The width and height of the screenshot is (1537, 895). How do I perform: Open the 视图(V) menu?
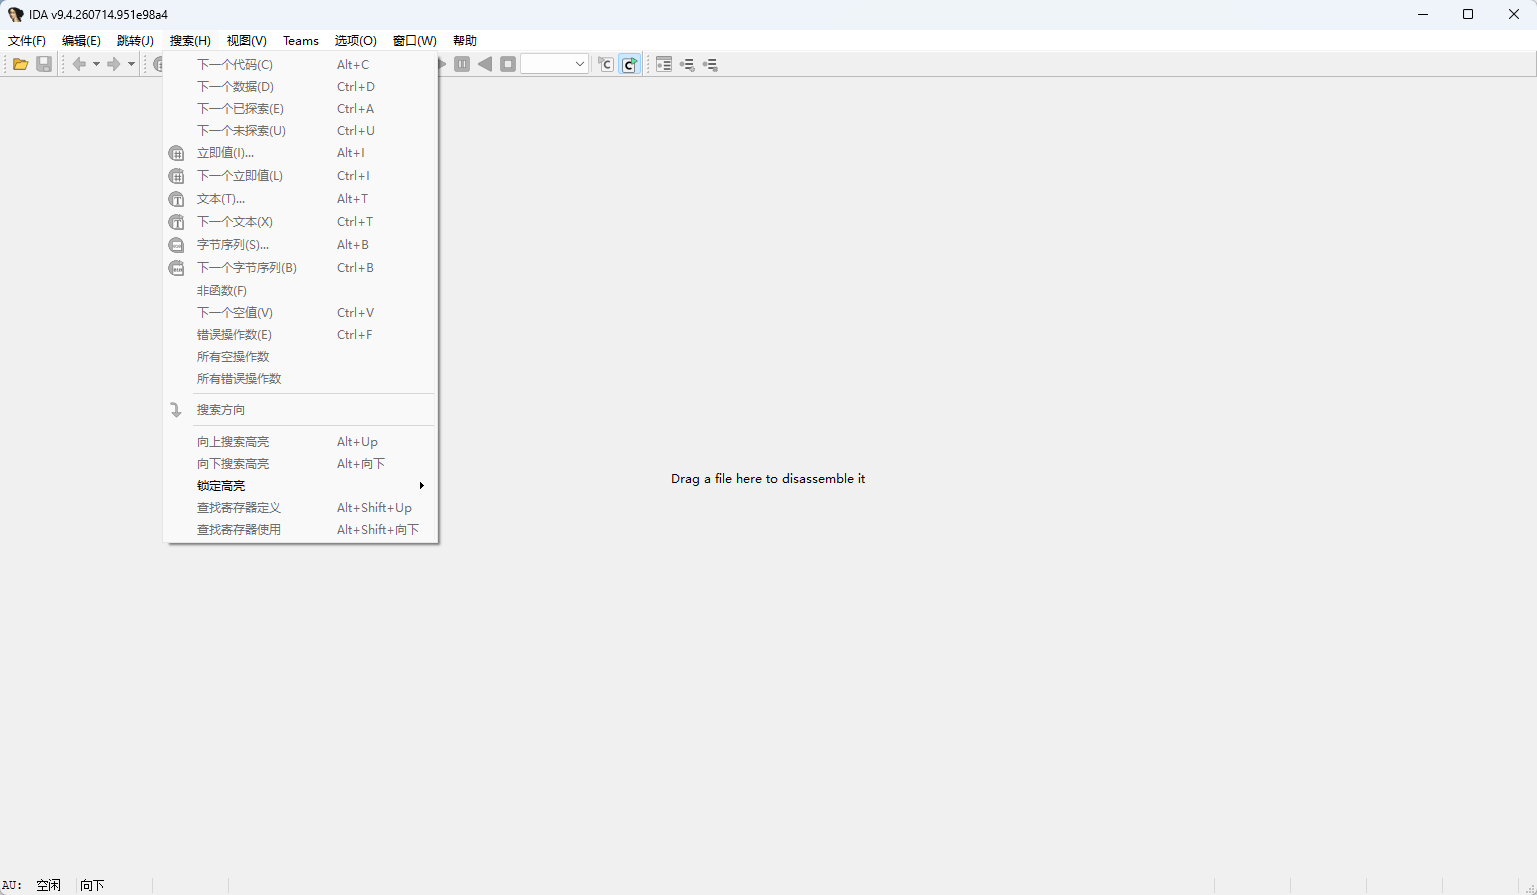pos(246,41)
